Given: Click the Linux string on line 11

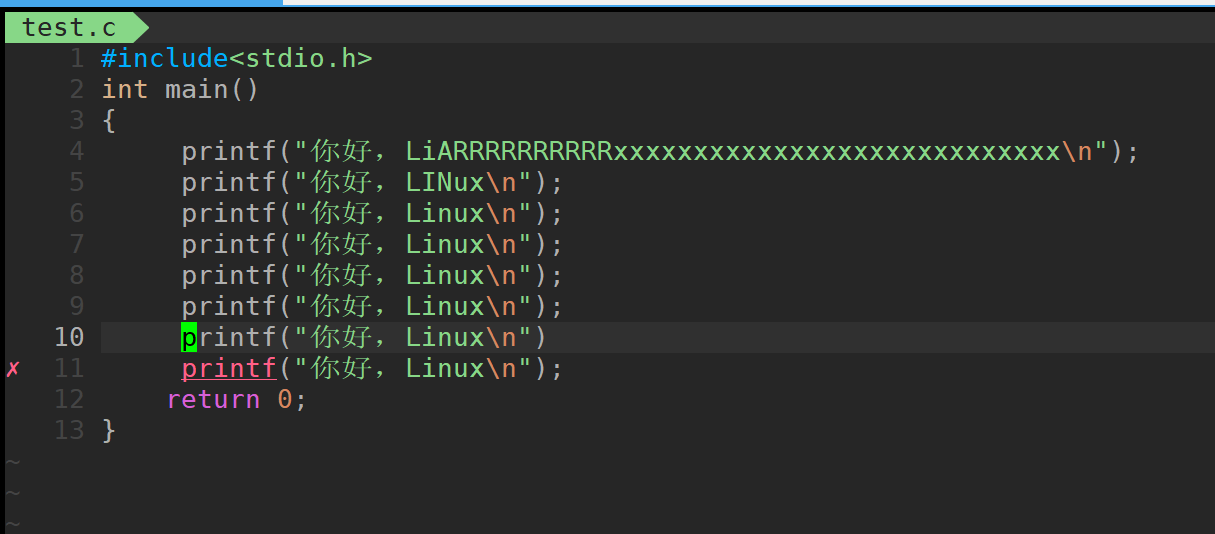Looking at the screenshot, I should point(445,368).
